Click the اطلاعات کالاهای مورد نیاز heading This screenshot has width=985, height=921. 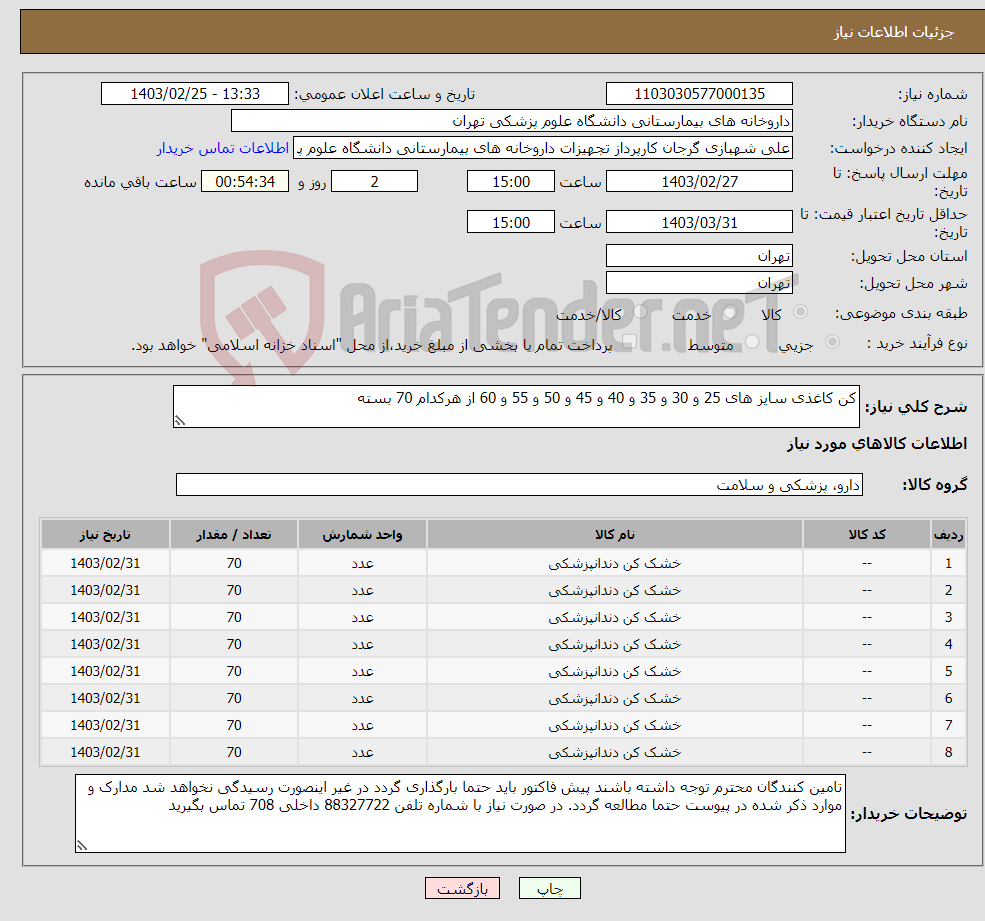click(x=877, y=444)
